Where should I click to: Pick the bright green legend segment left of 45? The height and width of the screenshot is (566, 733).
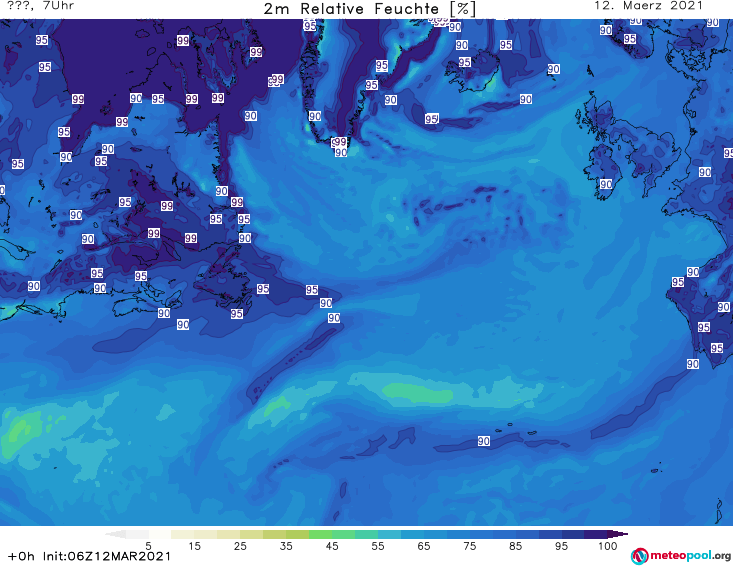coord(320,534)
